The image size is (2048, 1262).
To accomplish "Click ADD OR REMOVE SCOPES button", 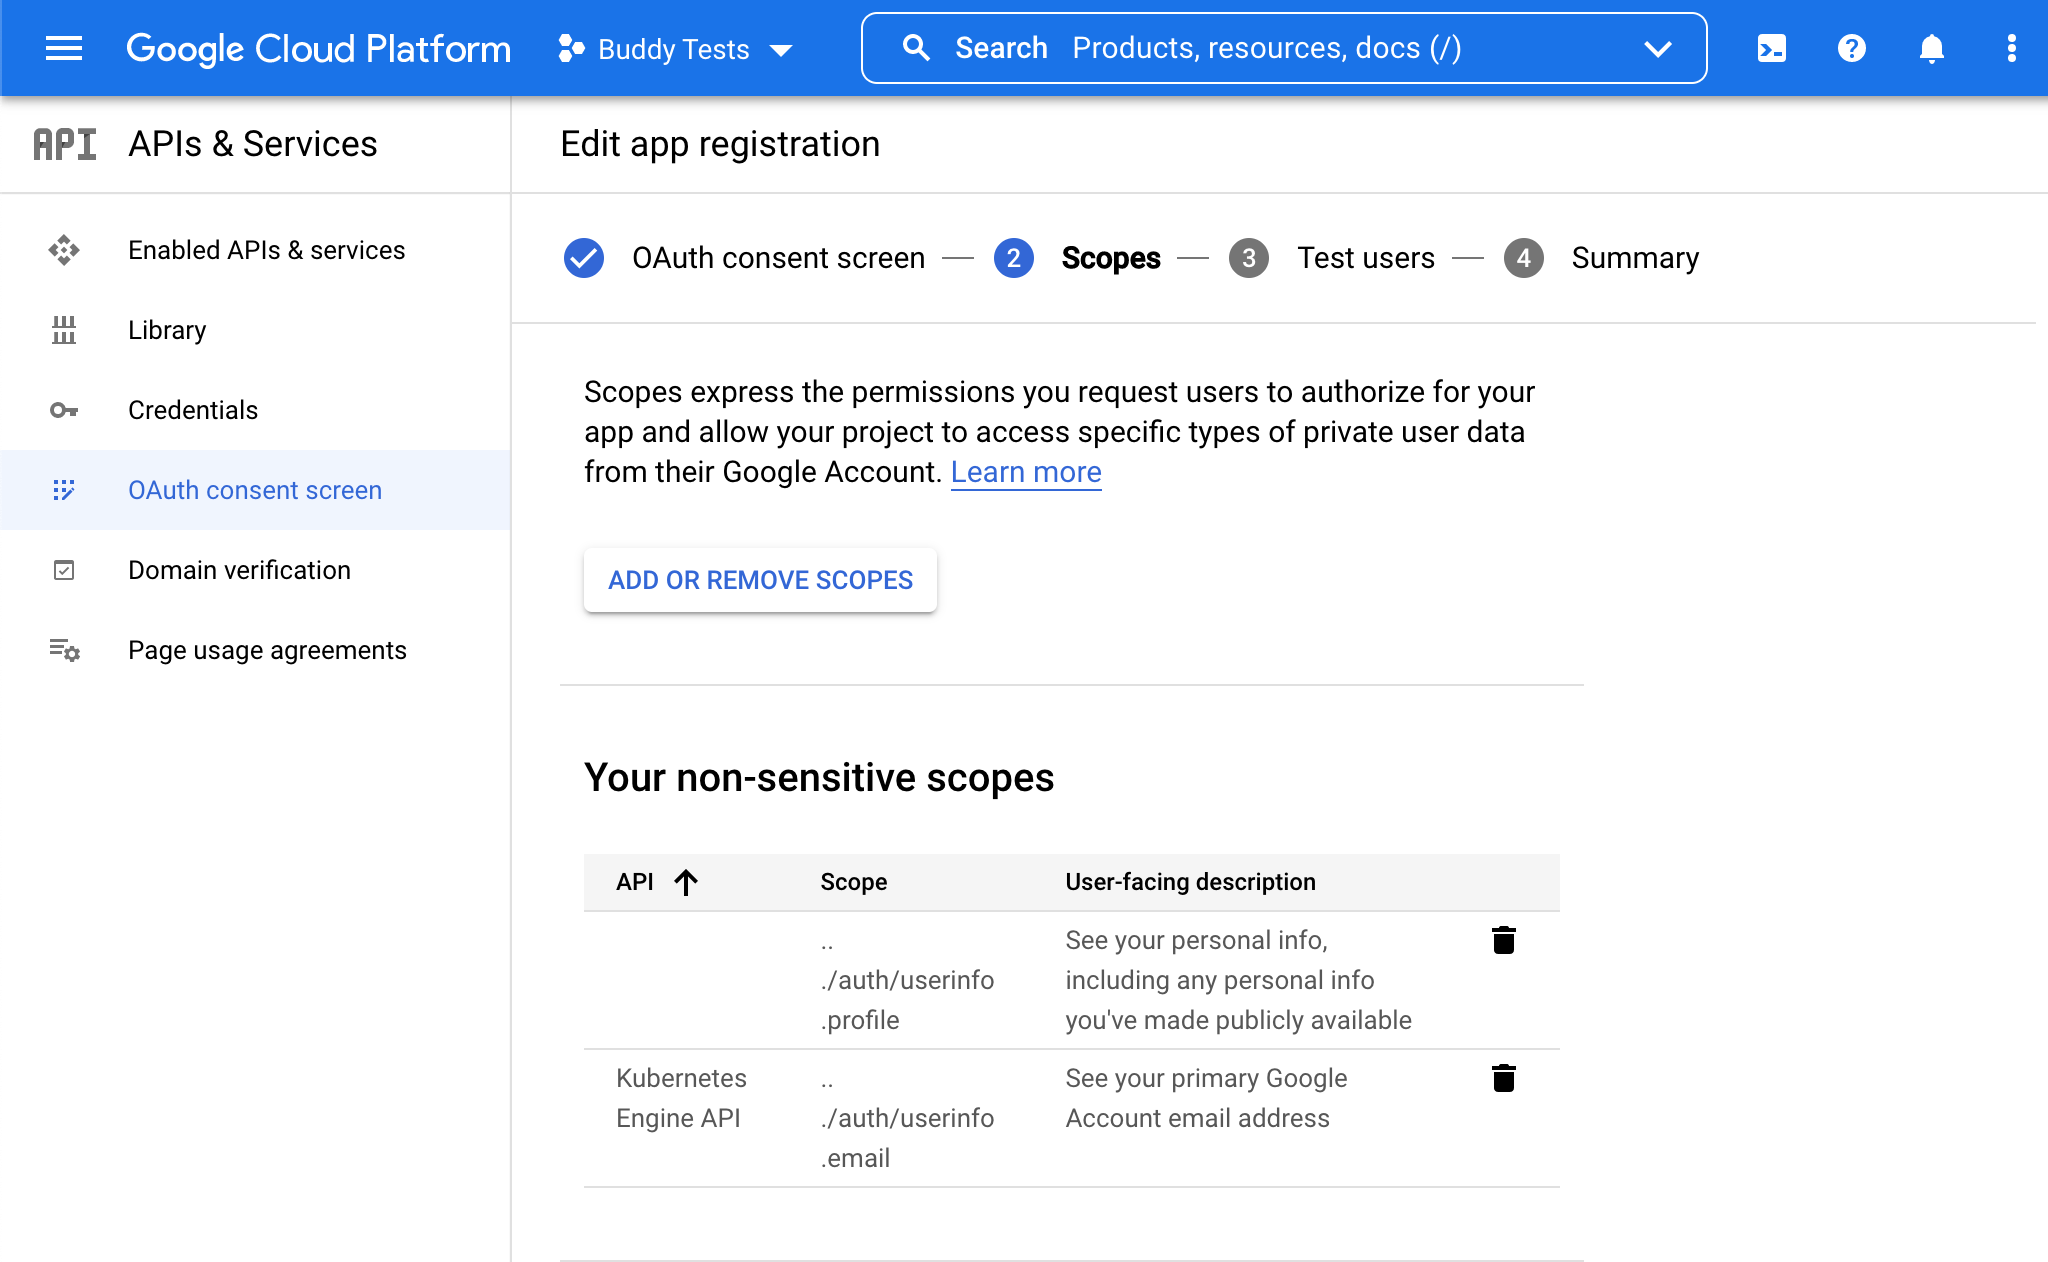I will click(x=759, y=579).
